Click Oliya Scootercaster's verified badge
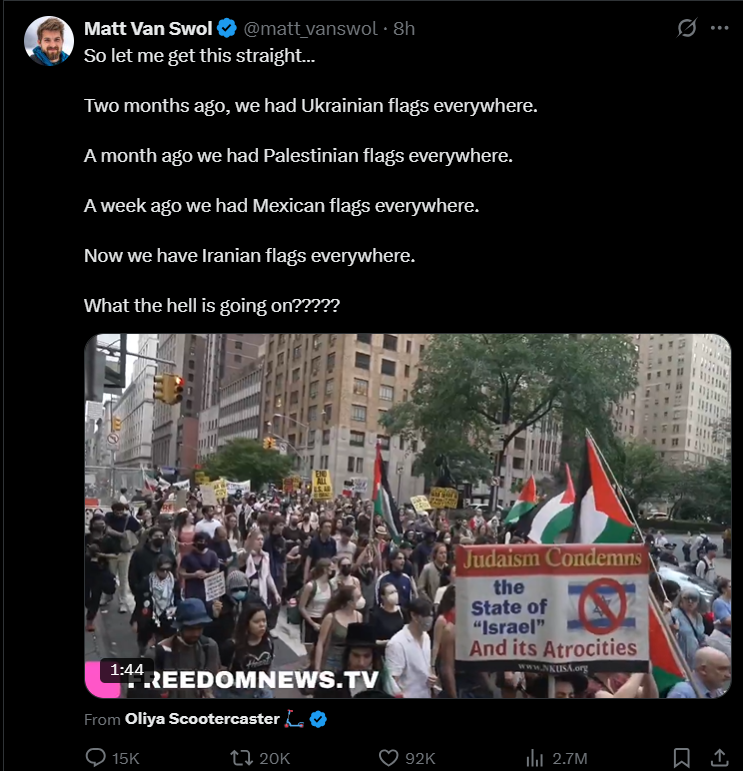 318,719
